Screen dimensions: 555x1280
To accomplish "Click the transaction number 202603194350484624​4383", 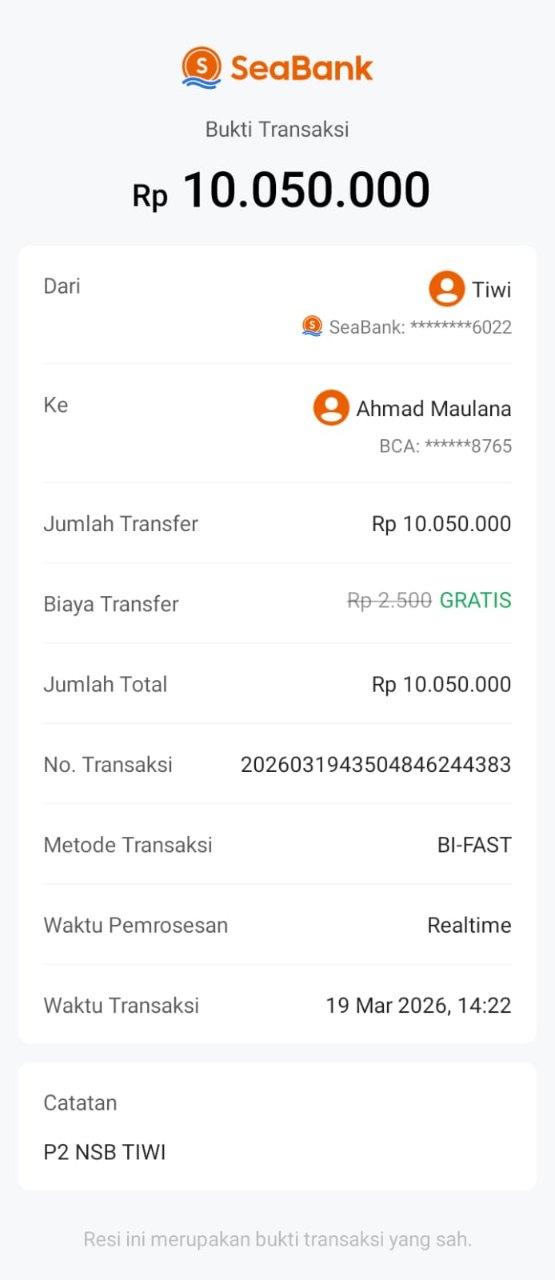I will (376, 765).
